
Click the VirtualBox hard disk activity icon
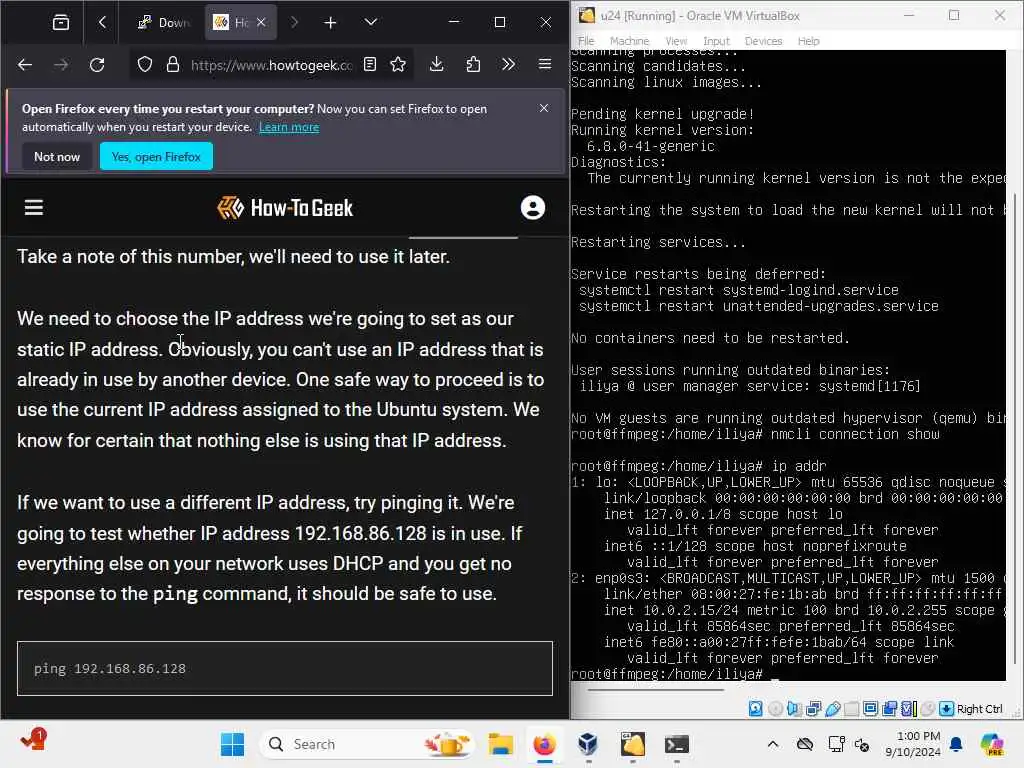[756, 709]
